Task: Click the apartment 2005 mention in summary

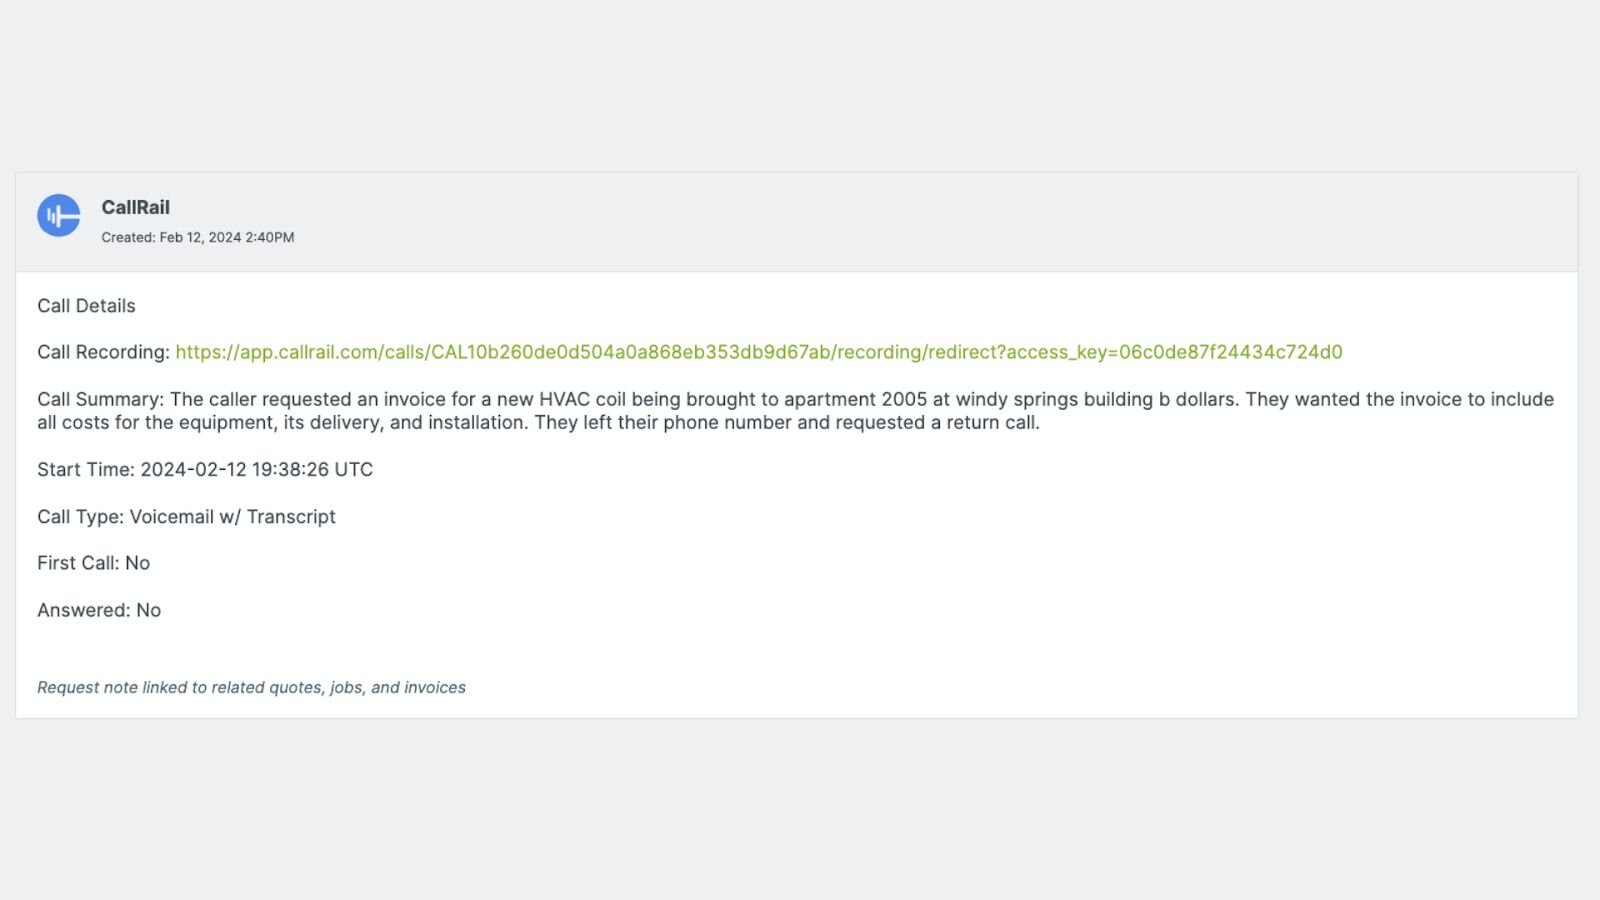Action: point(855,399)
